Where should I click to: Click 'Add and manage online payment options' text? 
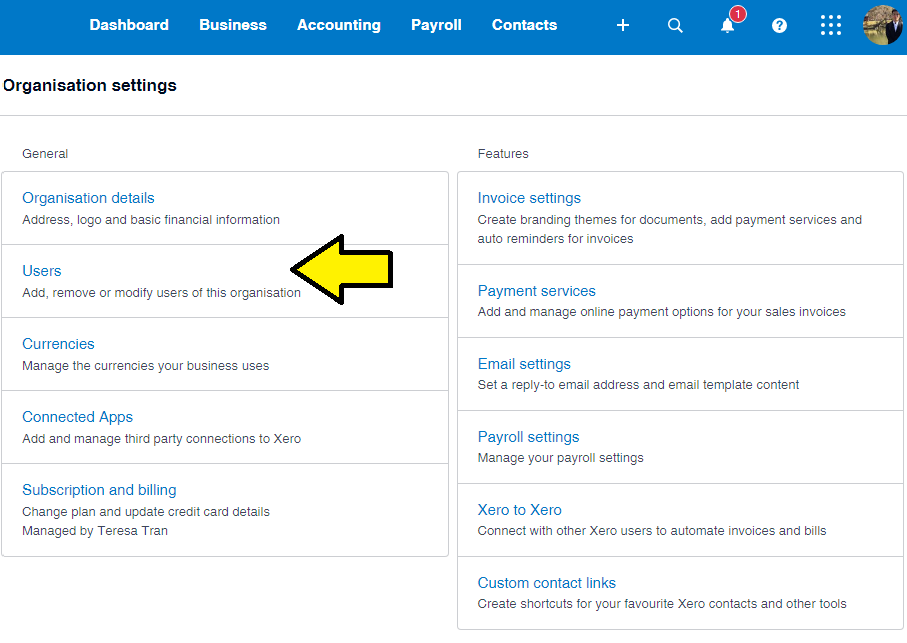(662, 312)
